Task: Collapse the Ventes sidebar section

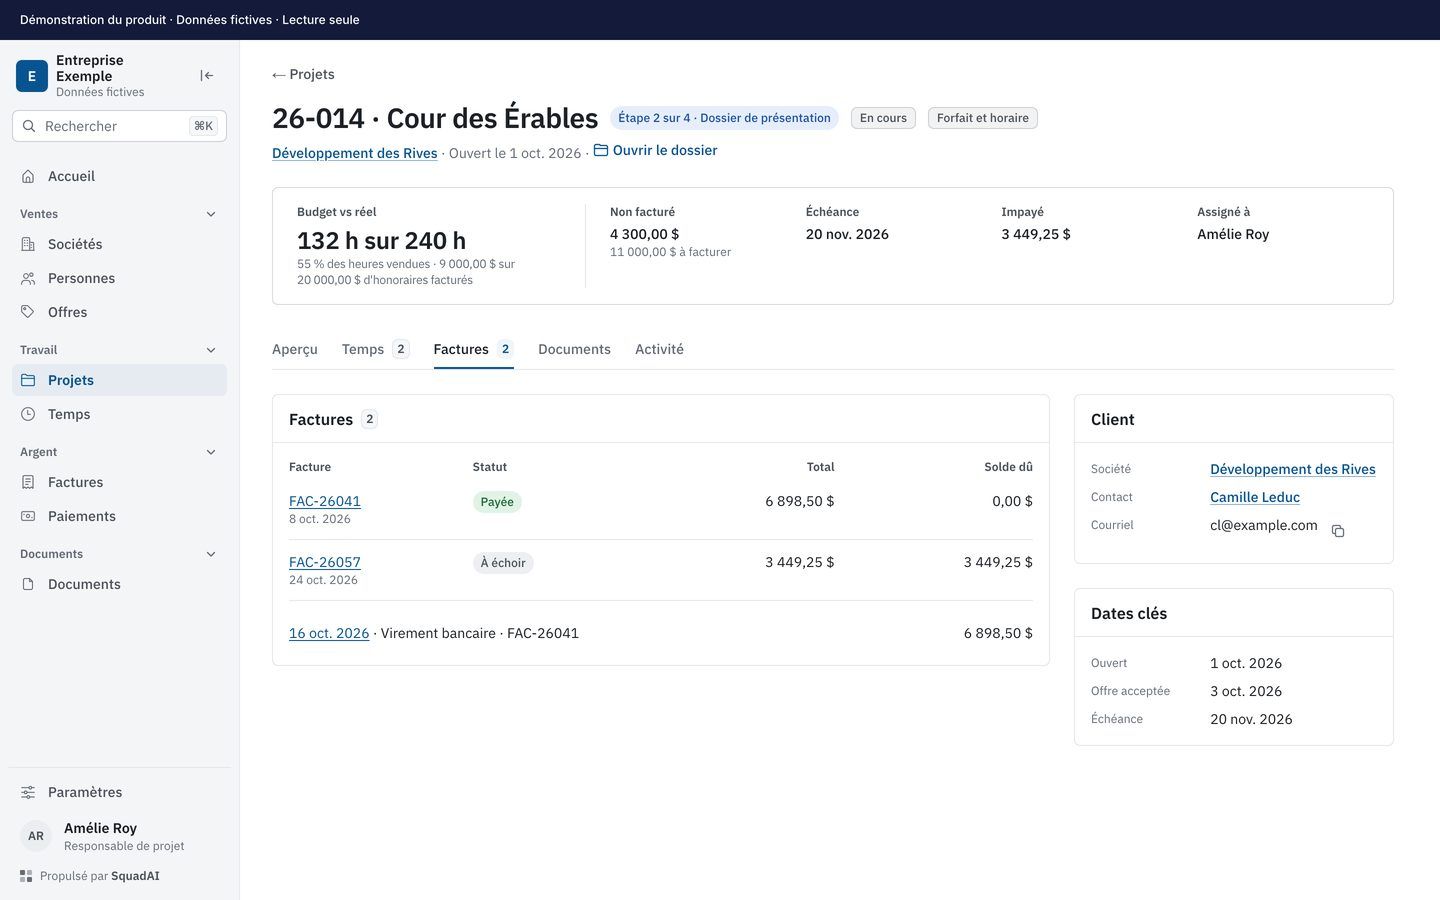Action: (211, 214)
